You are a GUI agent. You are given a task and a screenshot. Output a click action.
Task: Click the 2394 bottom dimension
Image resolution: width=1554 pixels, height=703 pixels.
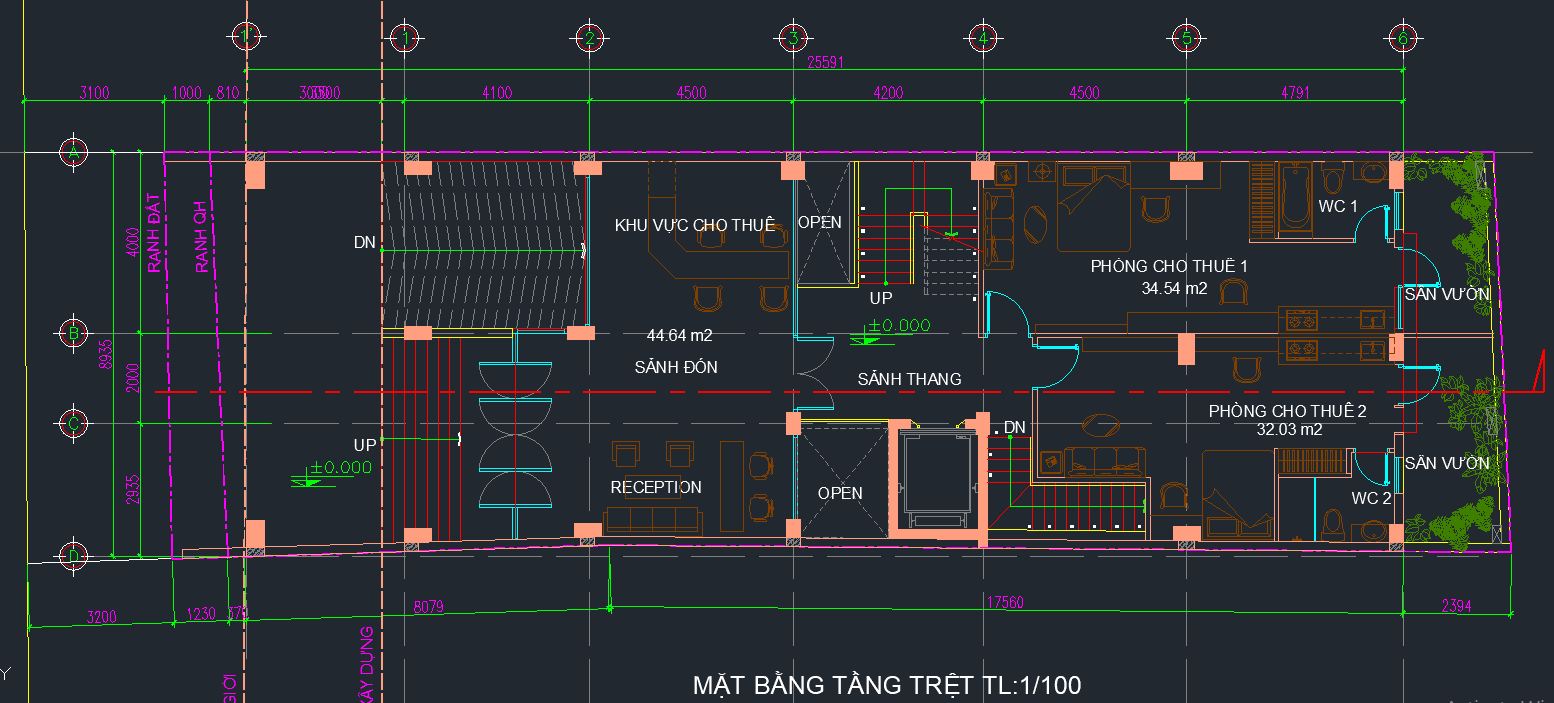1457,604
